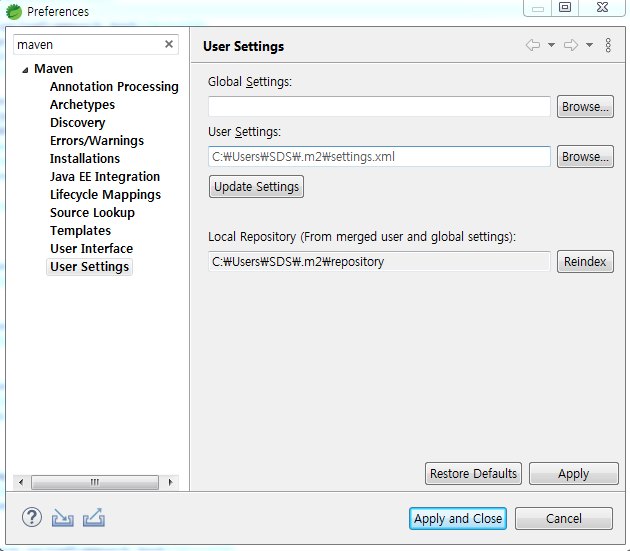Click the Global Settings path field

(379, 107)
